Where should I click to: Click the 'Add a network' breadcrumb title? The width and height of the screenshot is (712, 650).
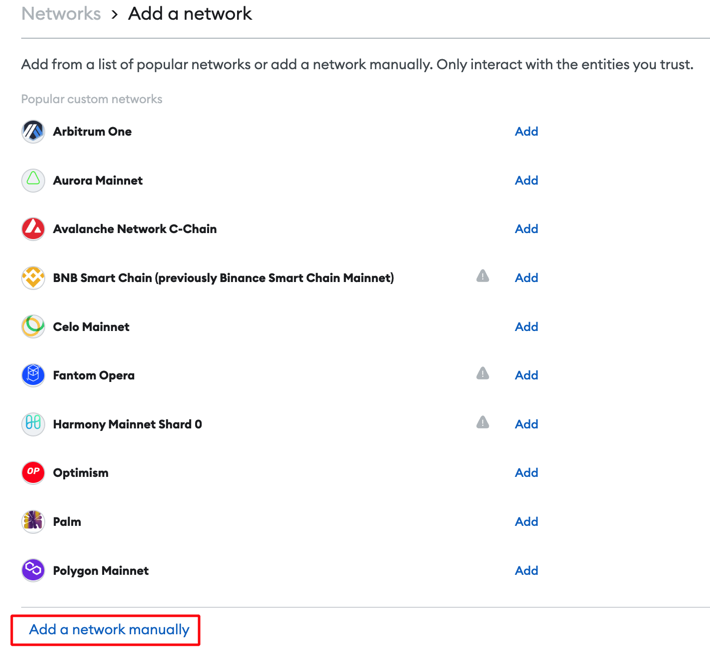pyautogui.click(x=190, y=14)
